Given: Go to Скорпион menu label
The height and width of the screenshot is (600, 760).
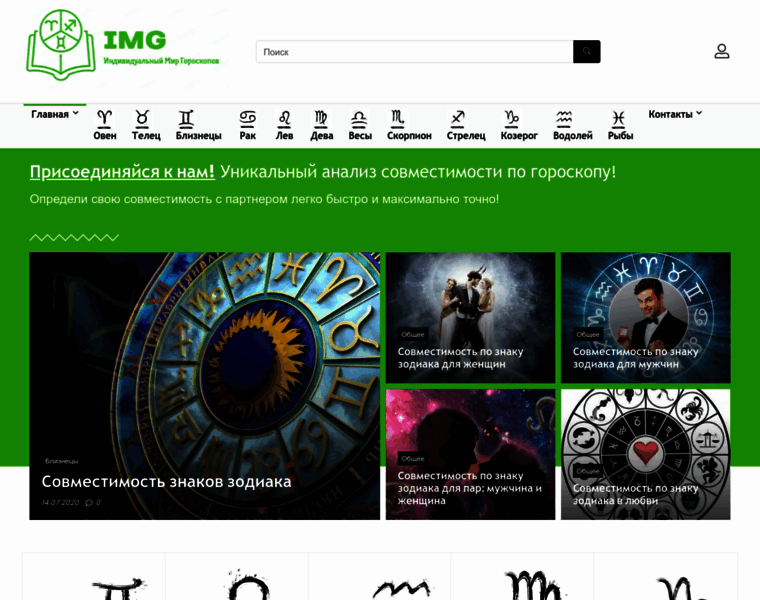Looking at the screenshot, I should (x=409, y=136).
